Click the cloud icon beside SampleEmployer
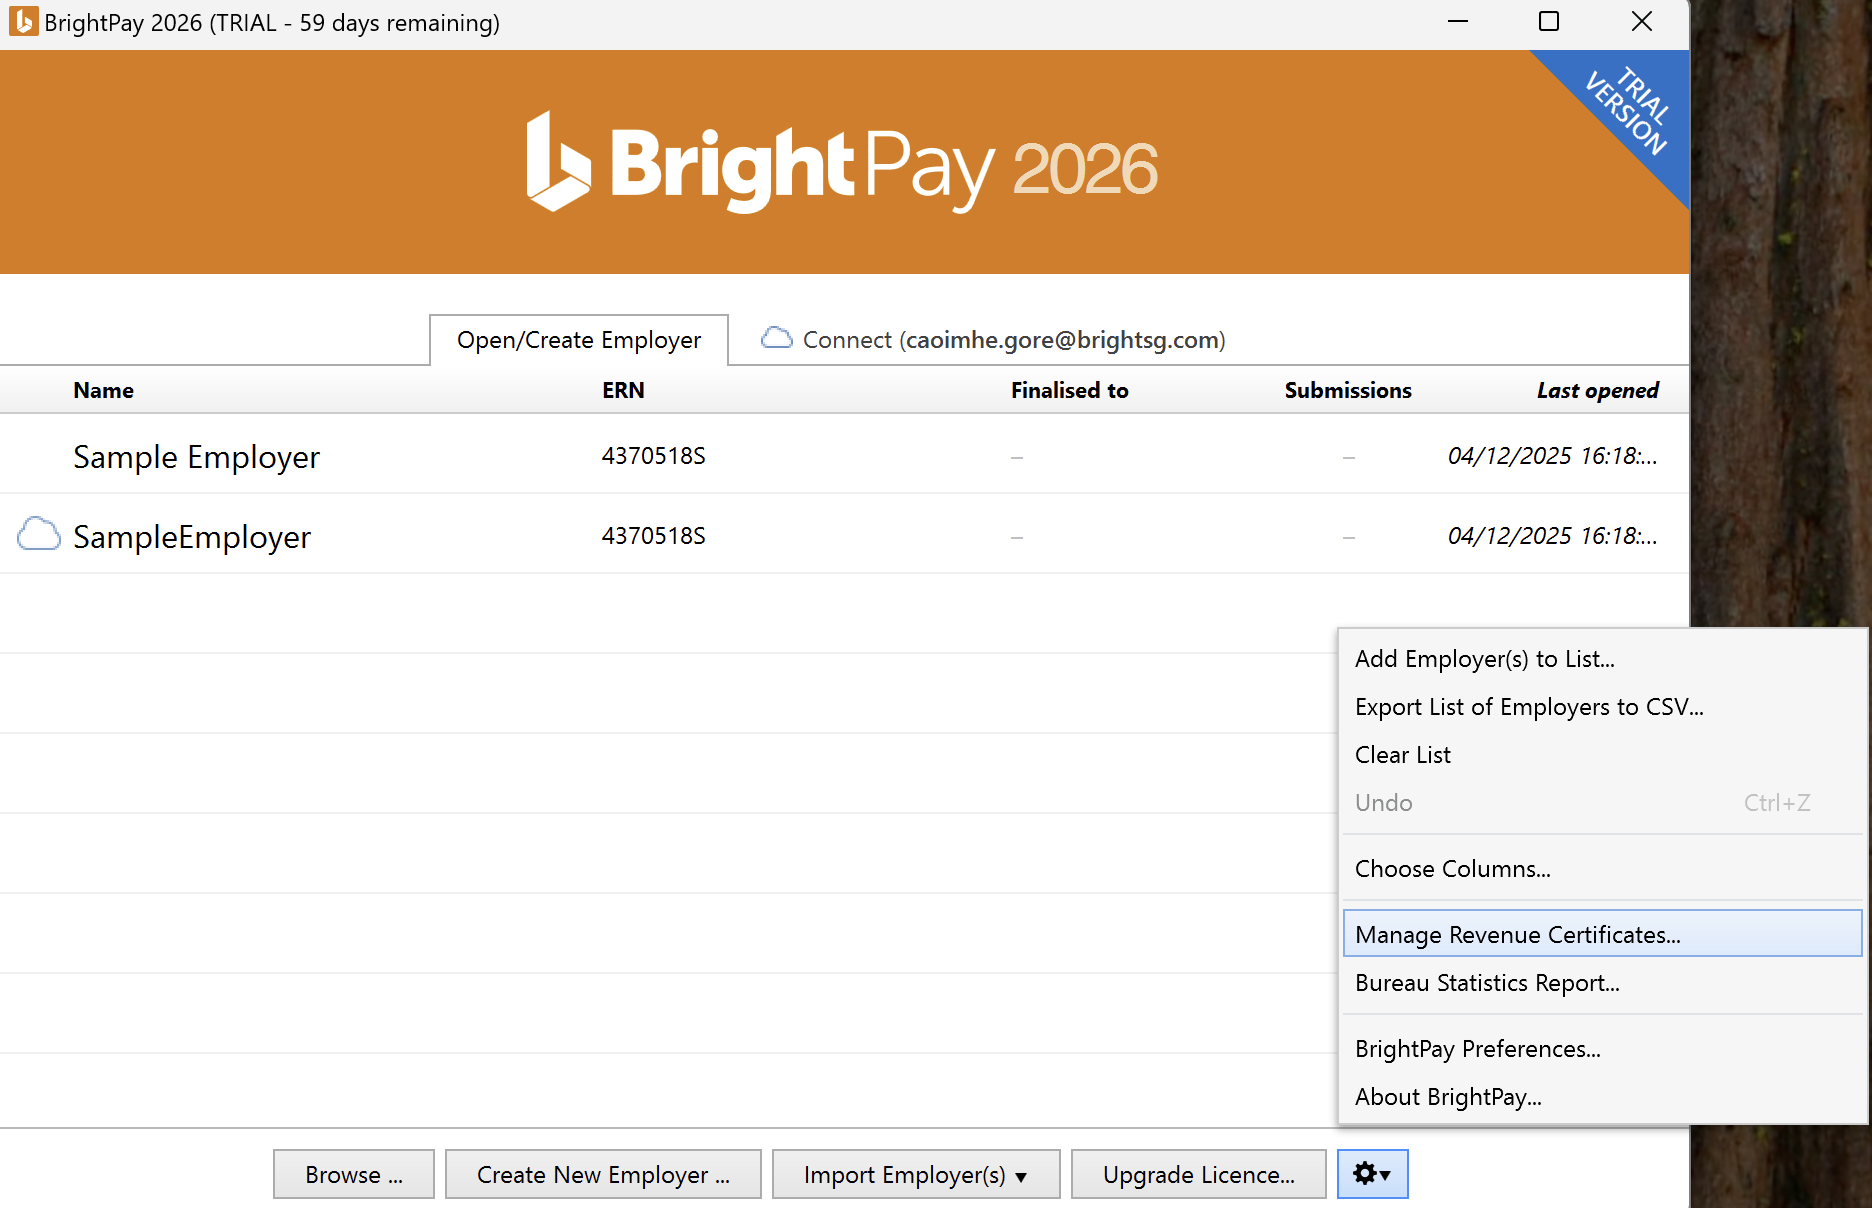This screenshot has width=1872, height=1208. [39, 535]
